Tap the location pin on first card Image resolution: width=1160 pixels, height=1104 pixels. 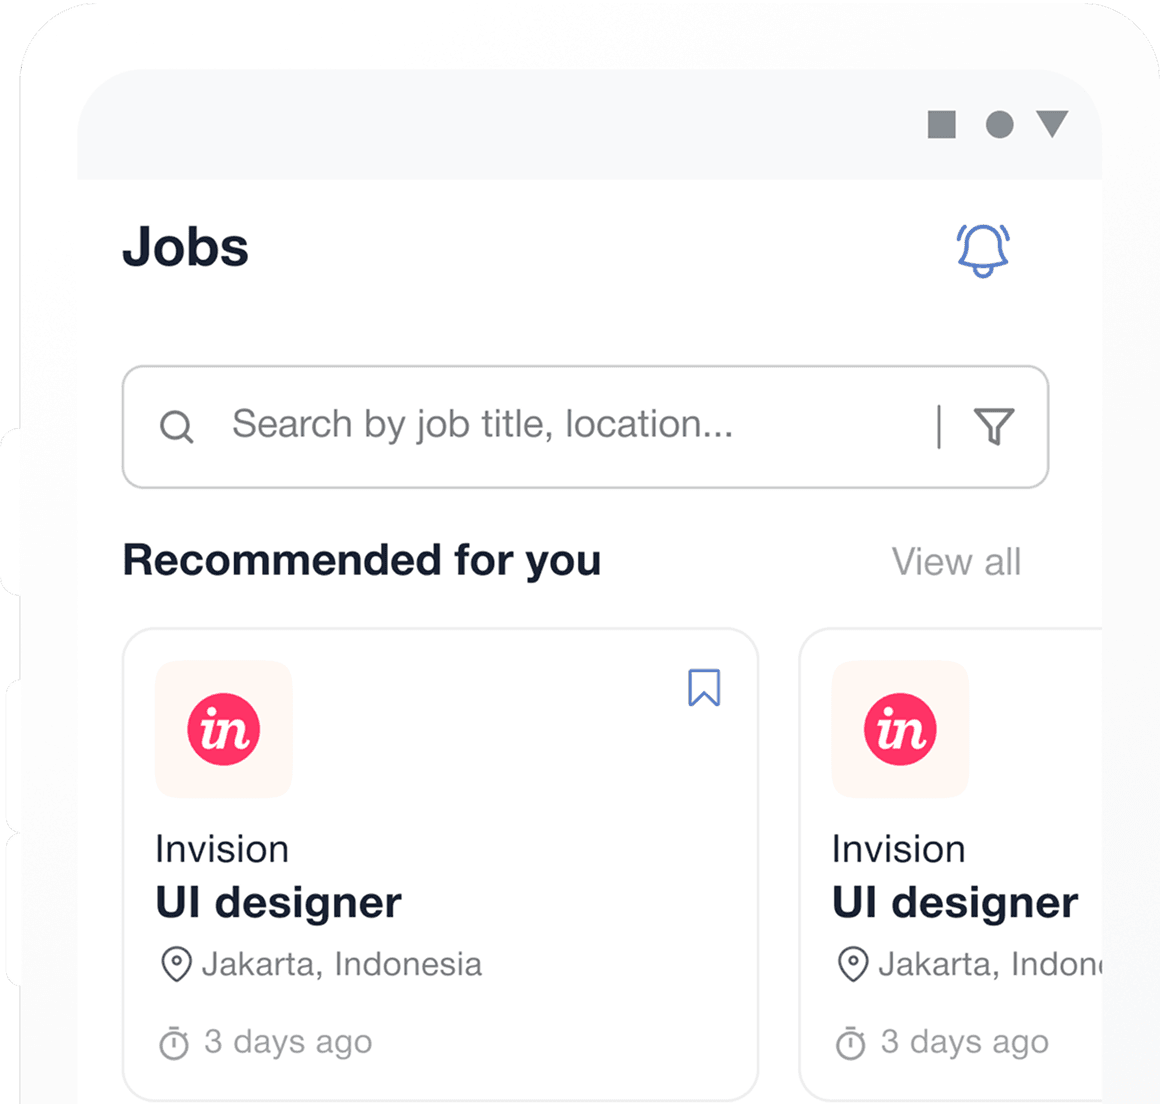point(176,965)
